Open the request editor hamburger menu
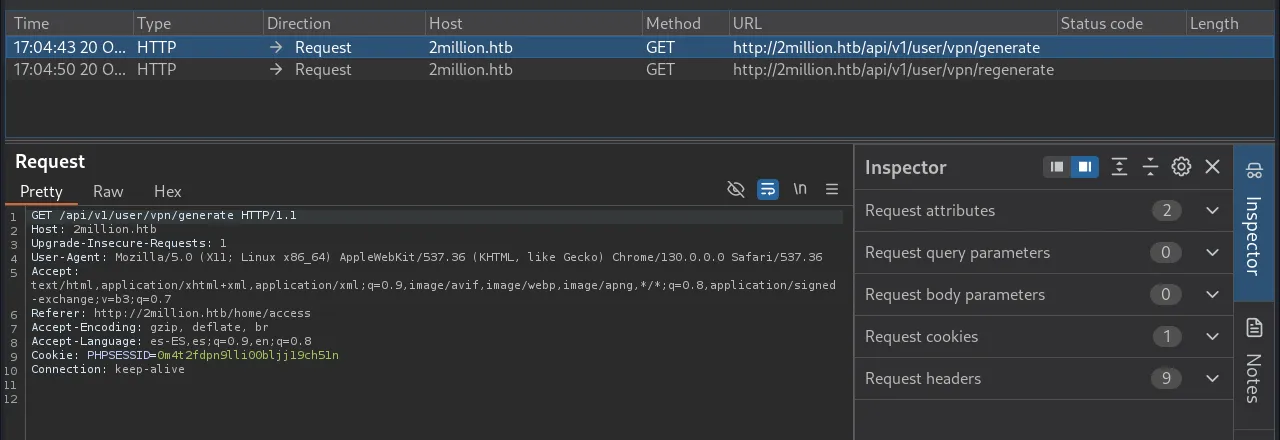The width and height of the screenshot is (1280, 440). (x=831, y=189)
